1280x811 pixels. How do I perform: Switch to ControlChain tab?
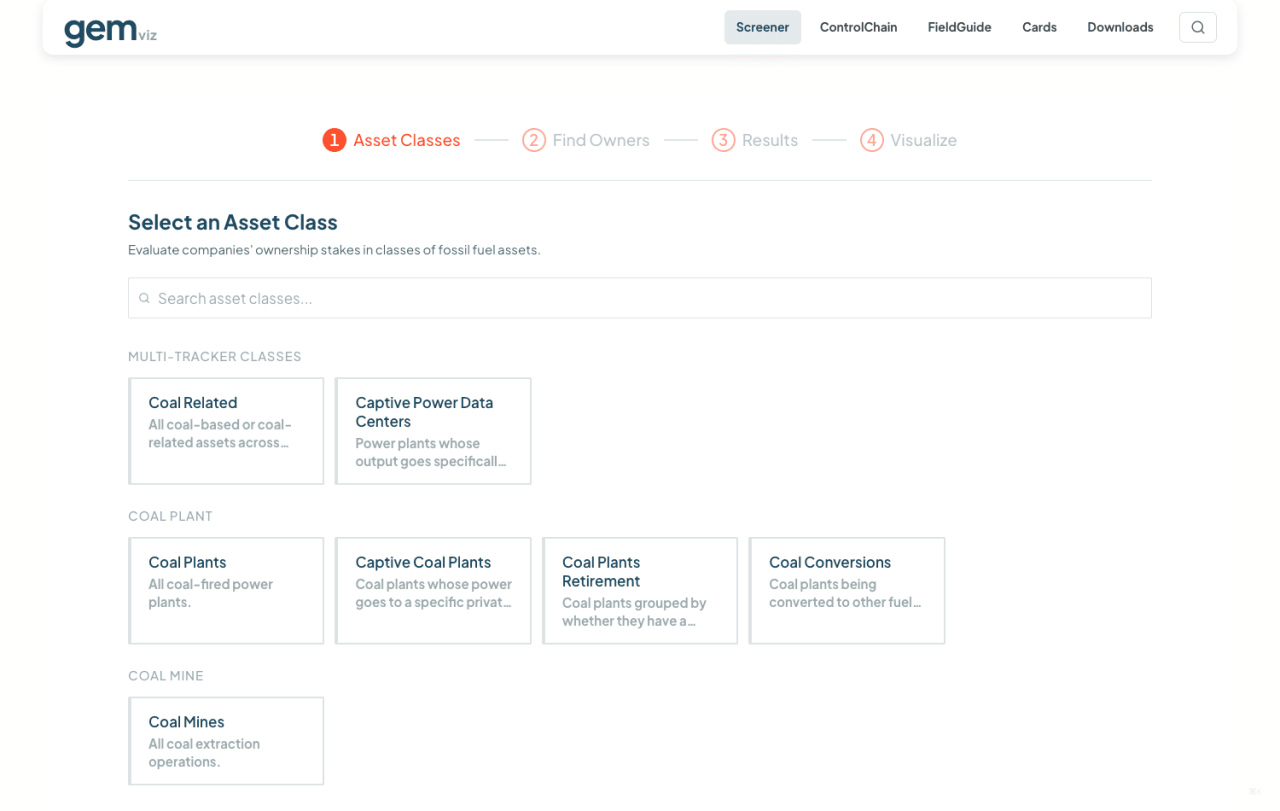(x=858, y=27)
